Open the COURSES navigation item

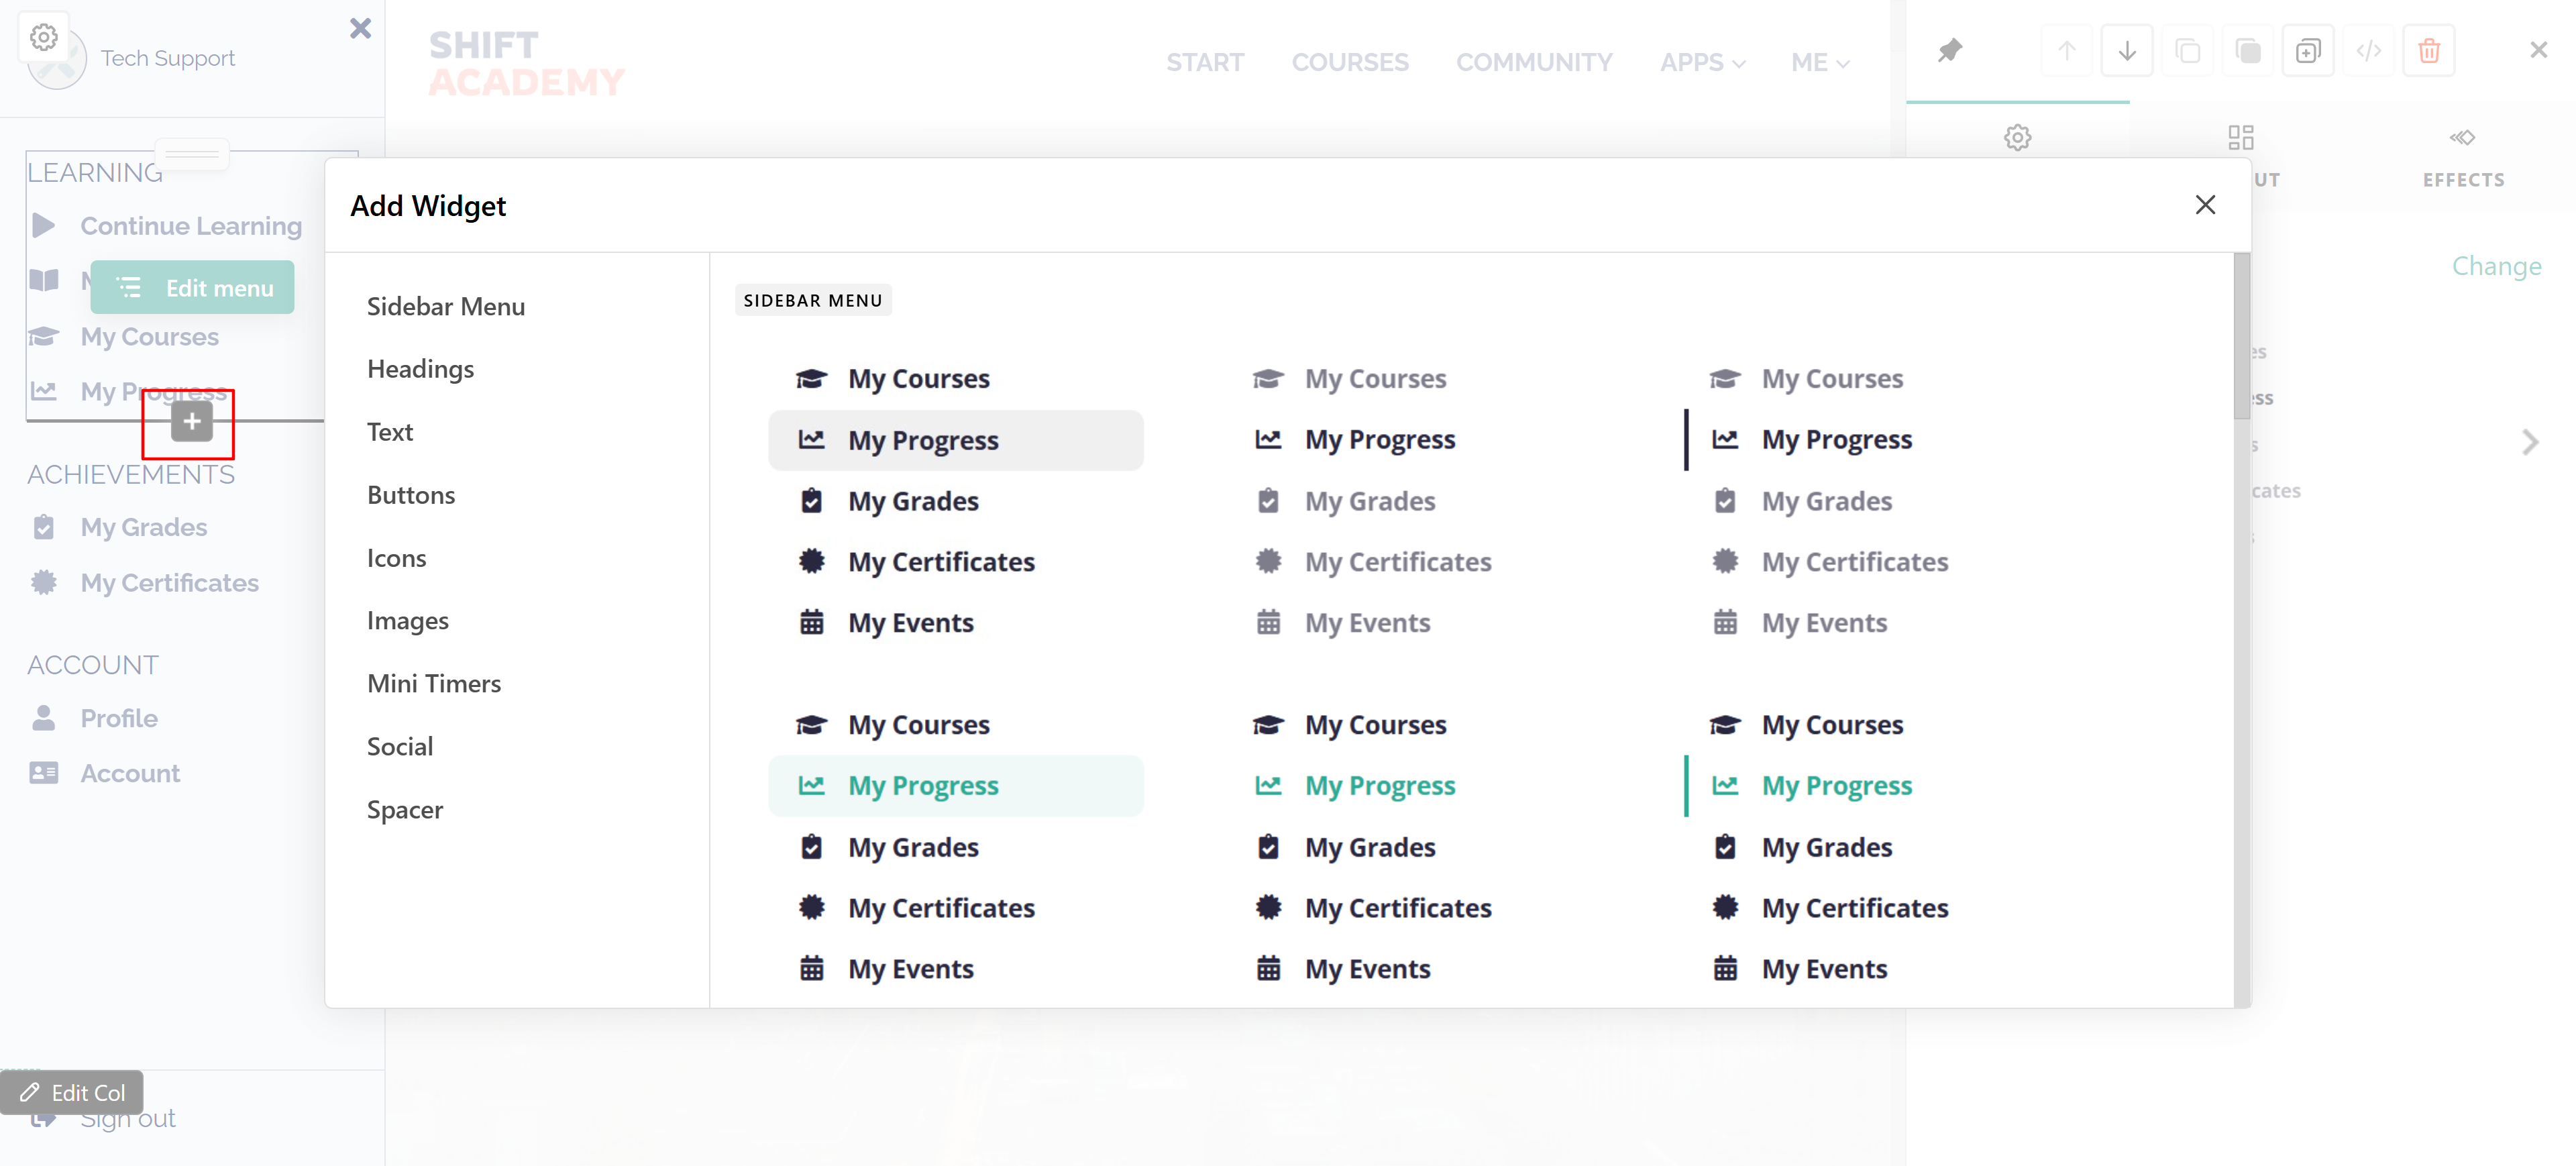(1350, 62)
